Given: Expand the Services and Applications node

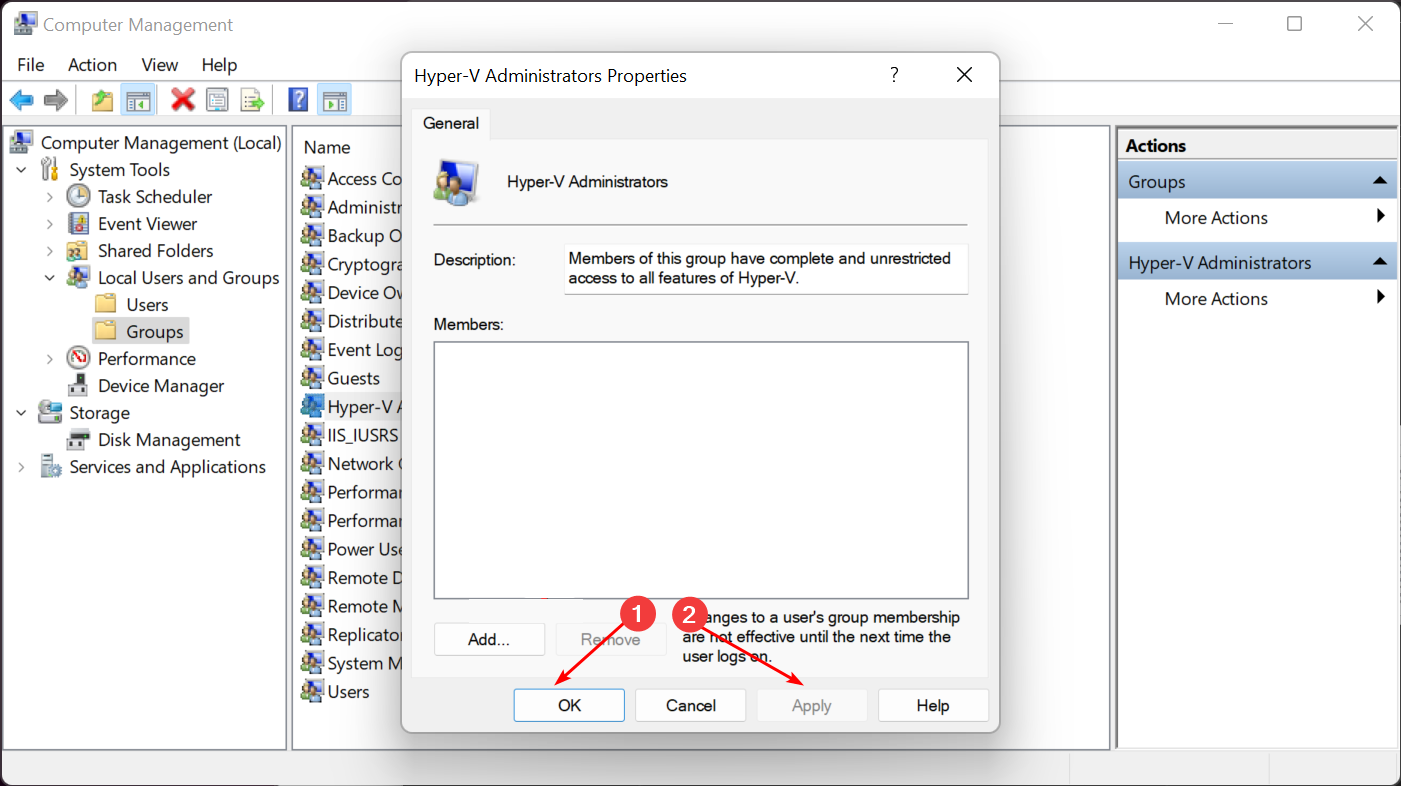Looking at the screenshot, I should (22, 467).
